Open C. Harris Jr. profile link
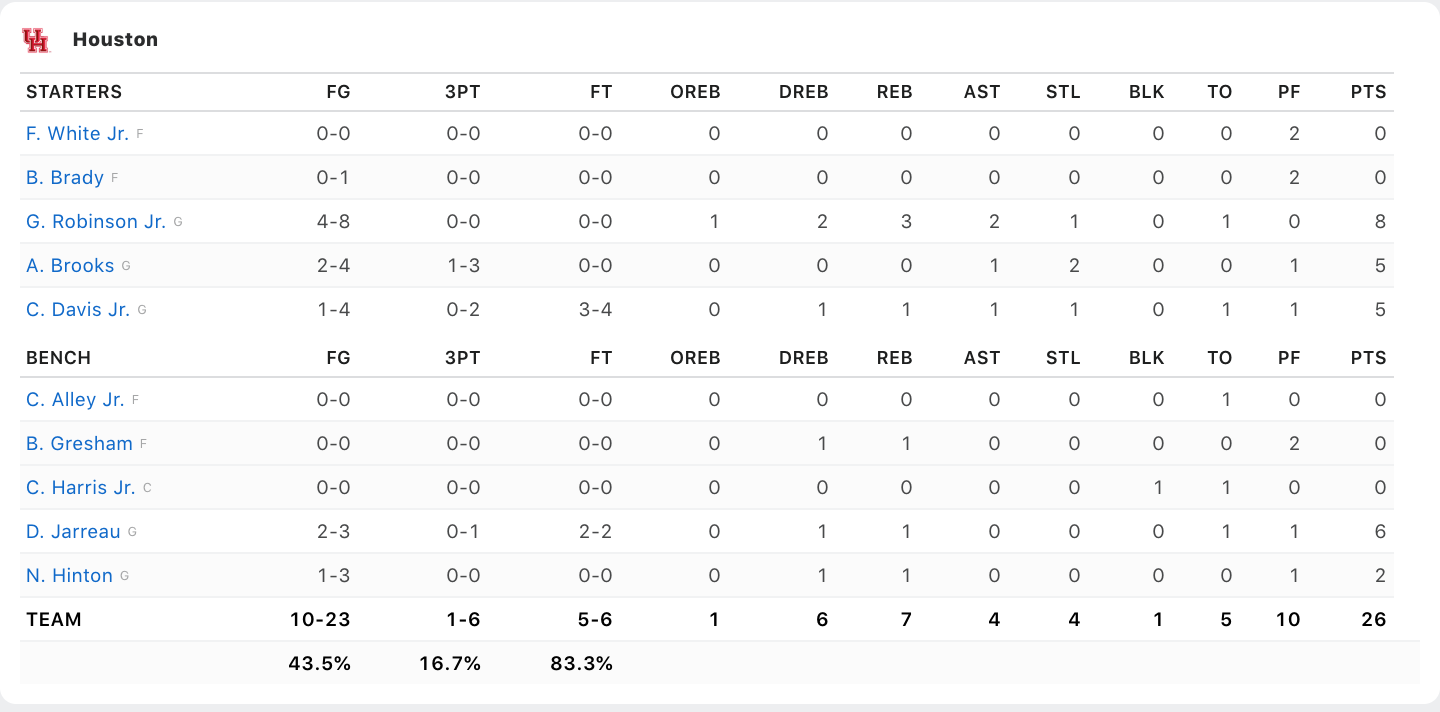1440x712 pixels. [80, 487]
